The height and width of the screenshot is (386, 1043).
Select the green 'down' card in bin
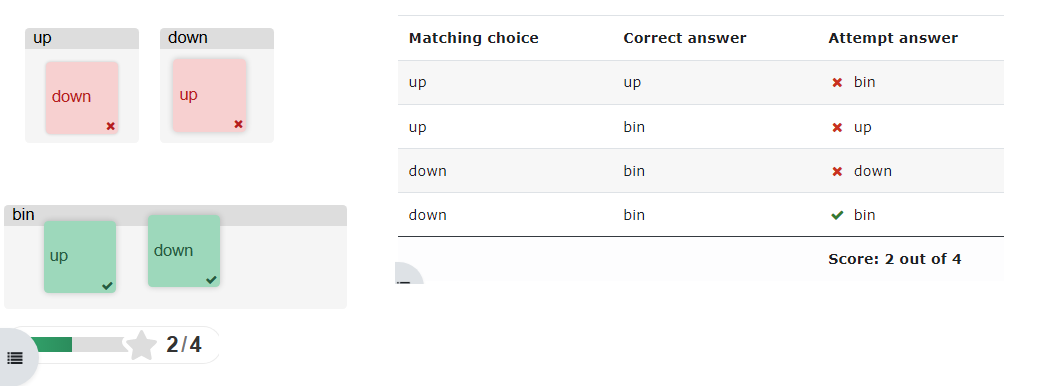click(184, 251)
